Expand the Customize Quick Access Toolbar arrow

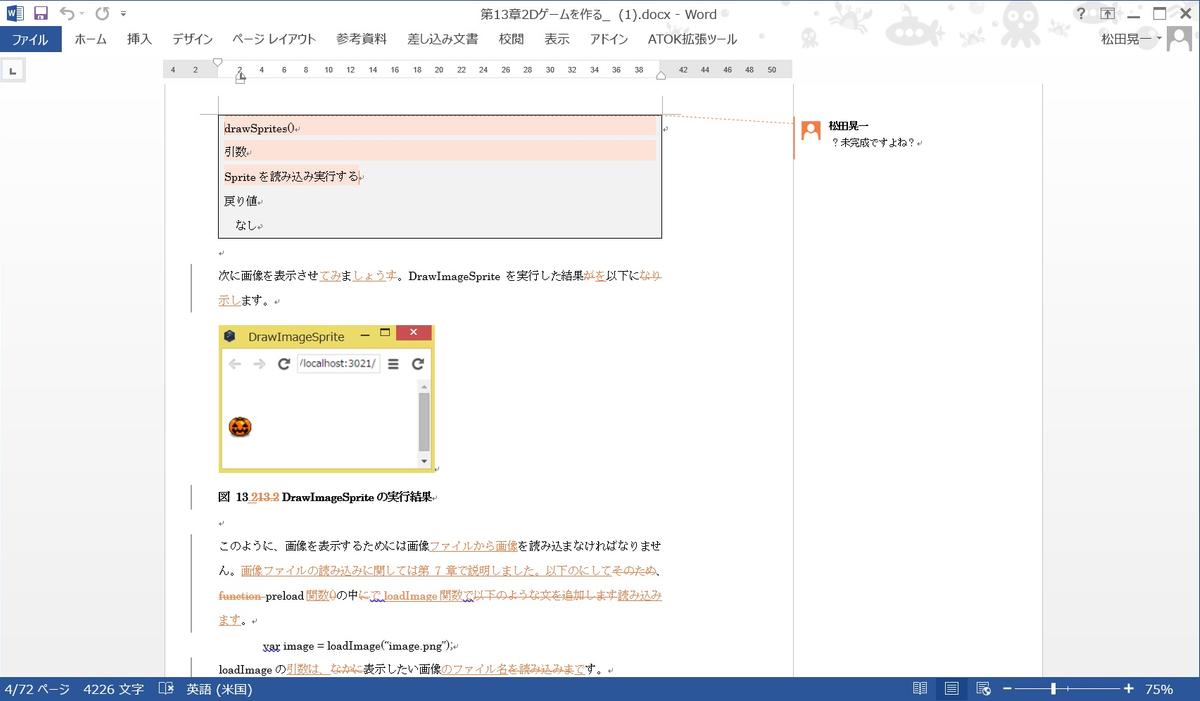click(x=124, y=14)
